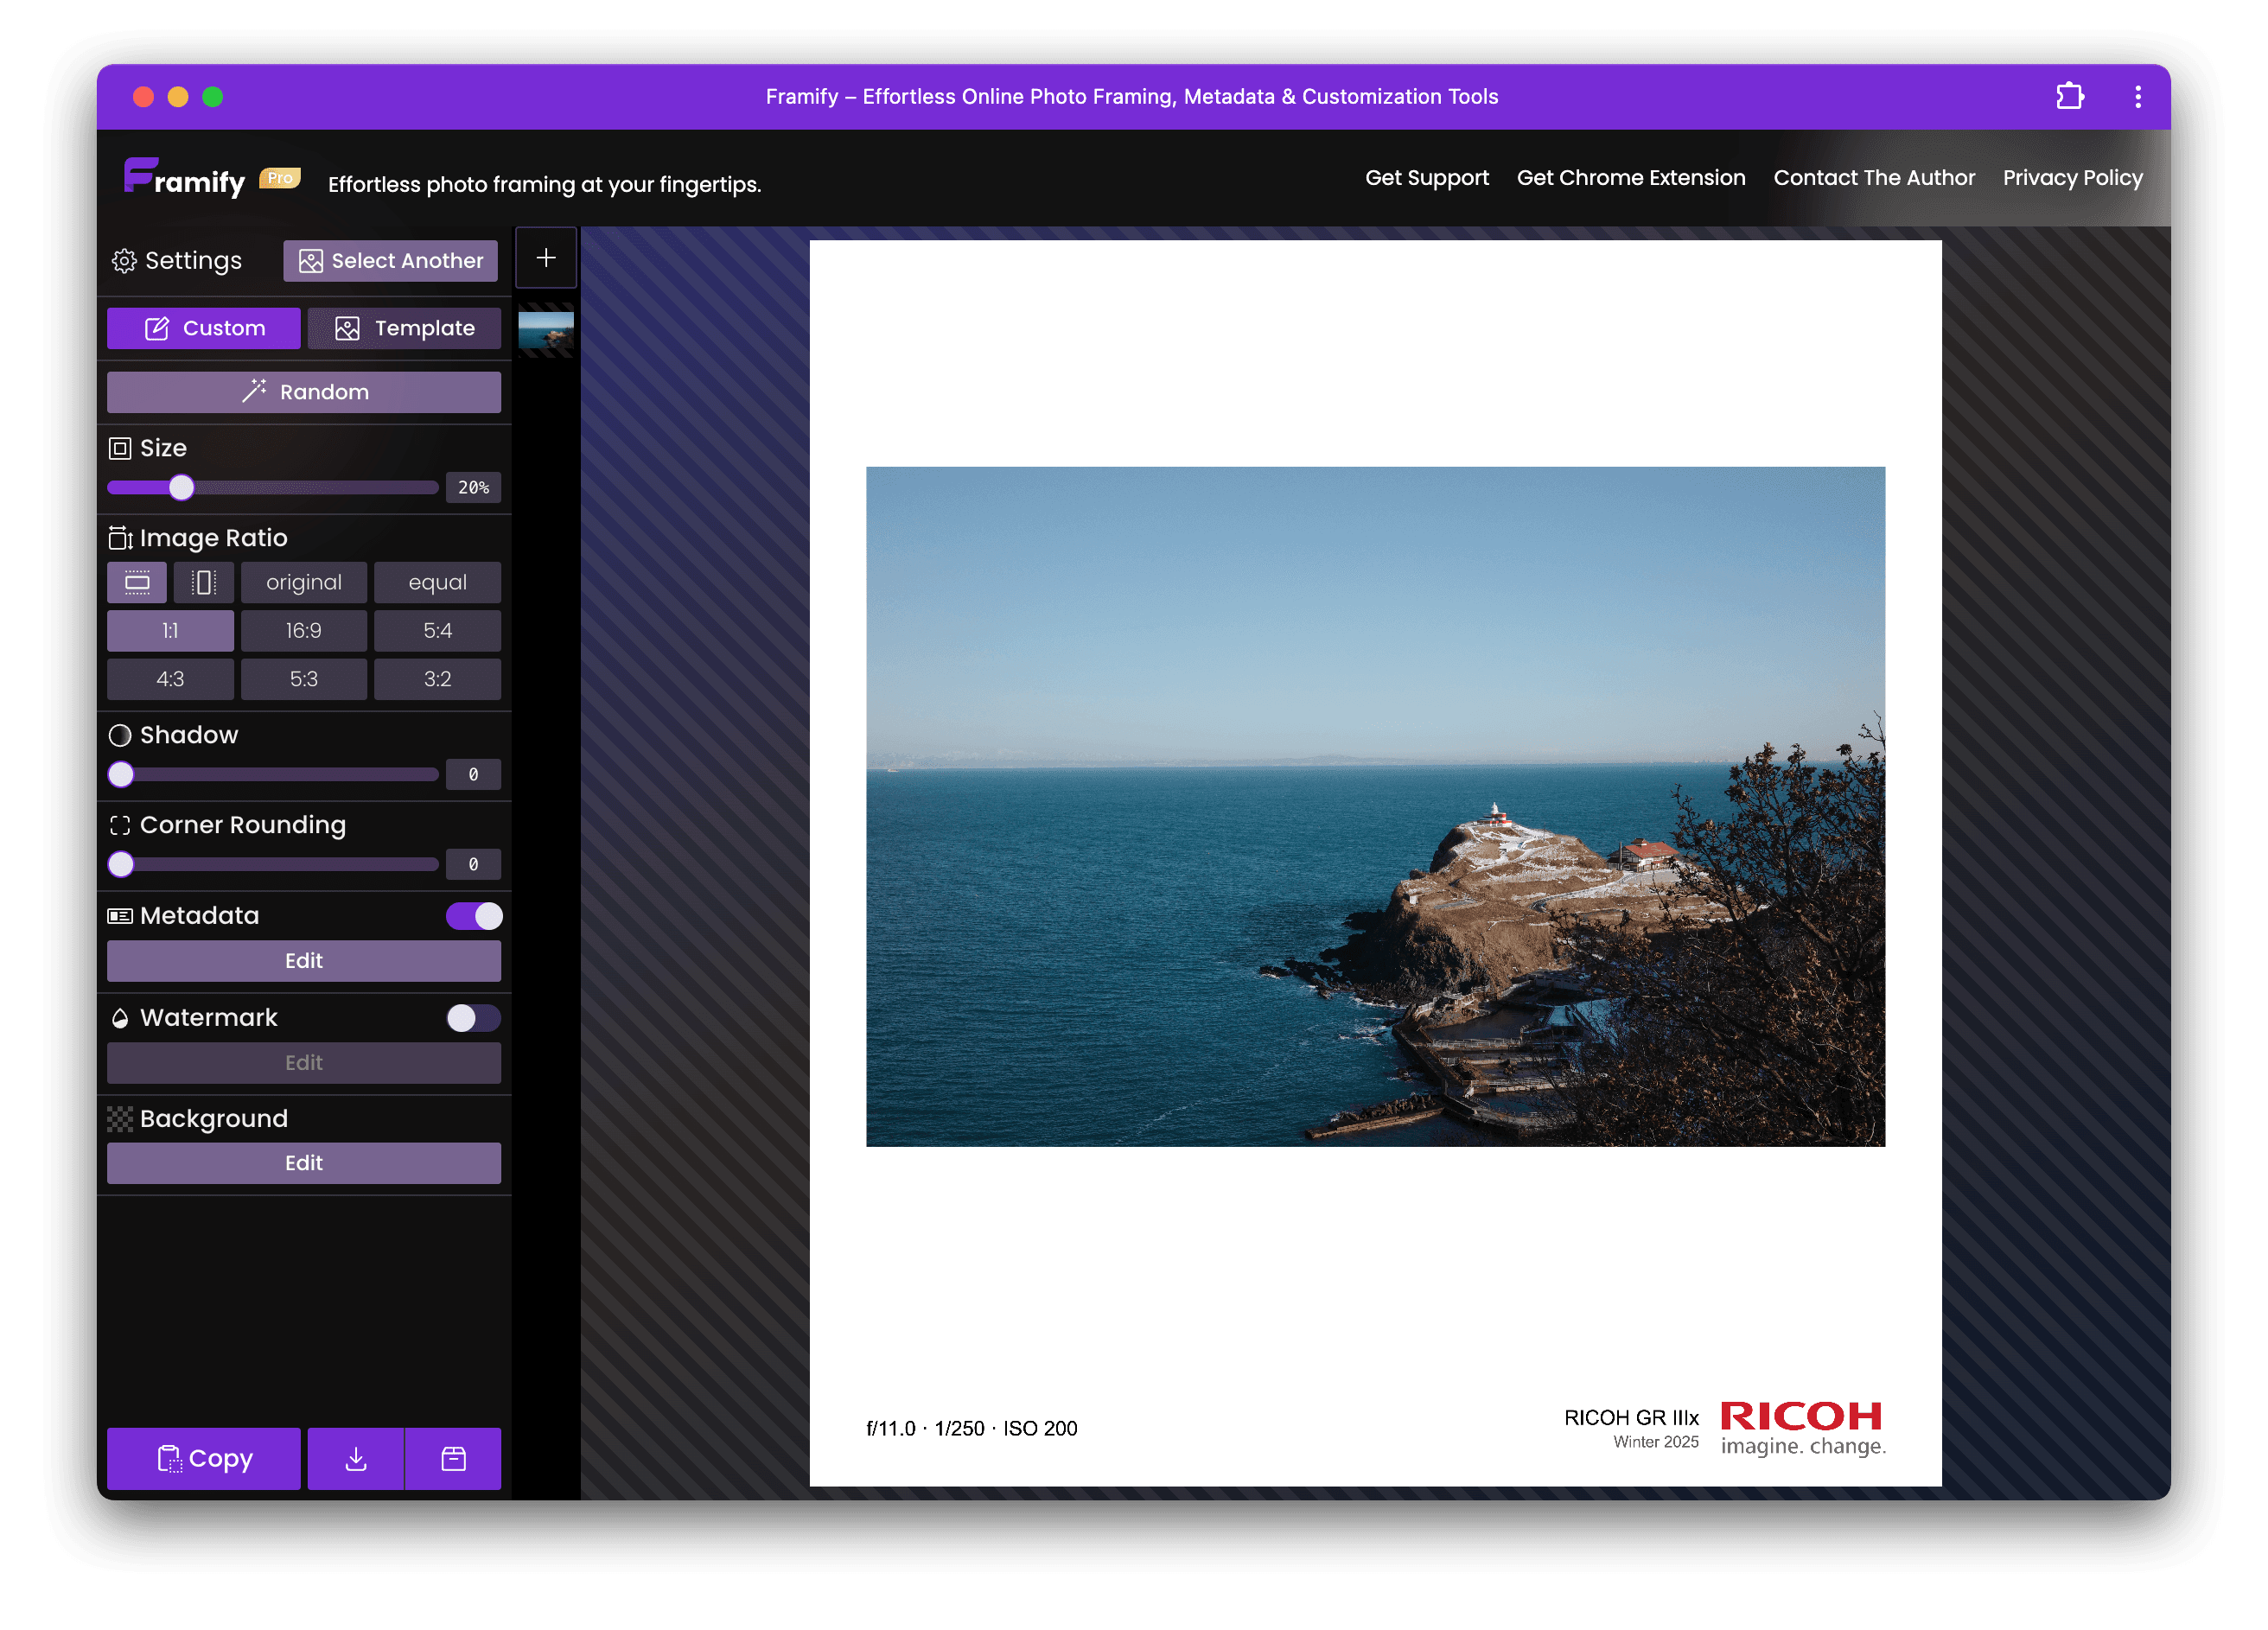Click the landscape orientation ratio icon

pyautogui.click(x=137, y=582)
